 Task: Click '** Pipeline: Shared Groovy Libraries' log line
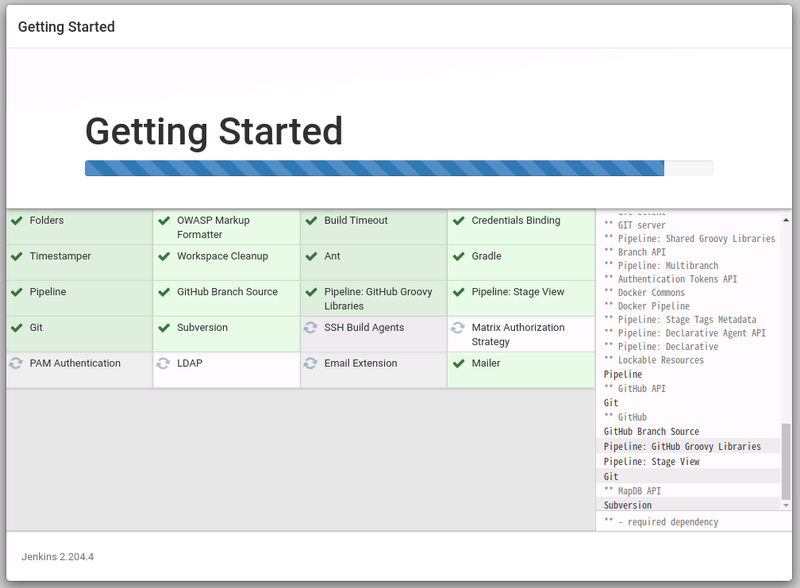coord(689,238)
